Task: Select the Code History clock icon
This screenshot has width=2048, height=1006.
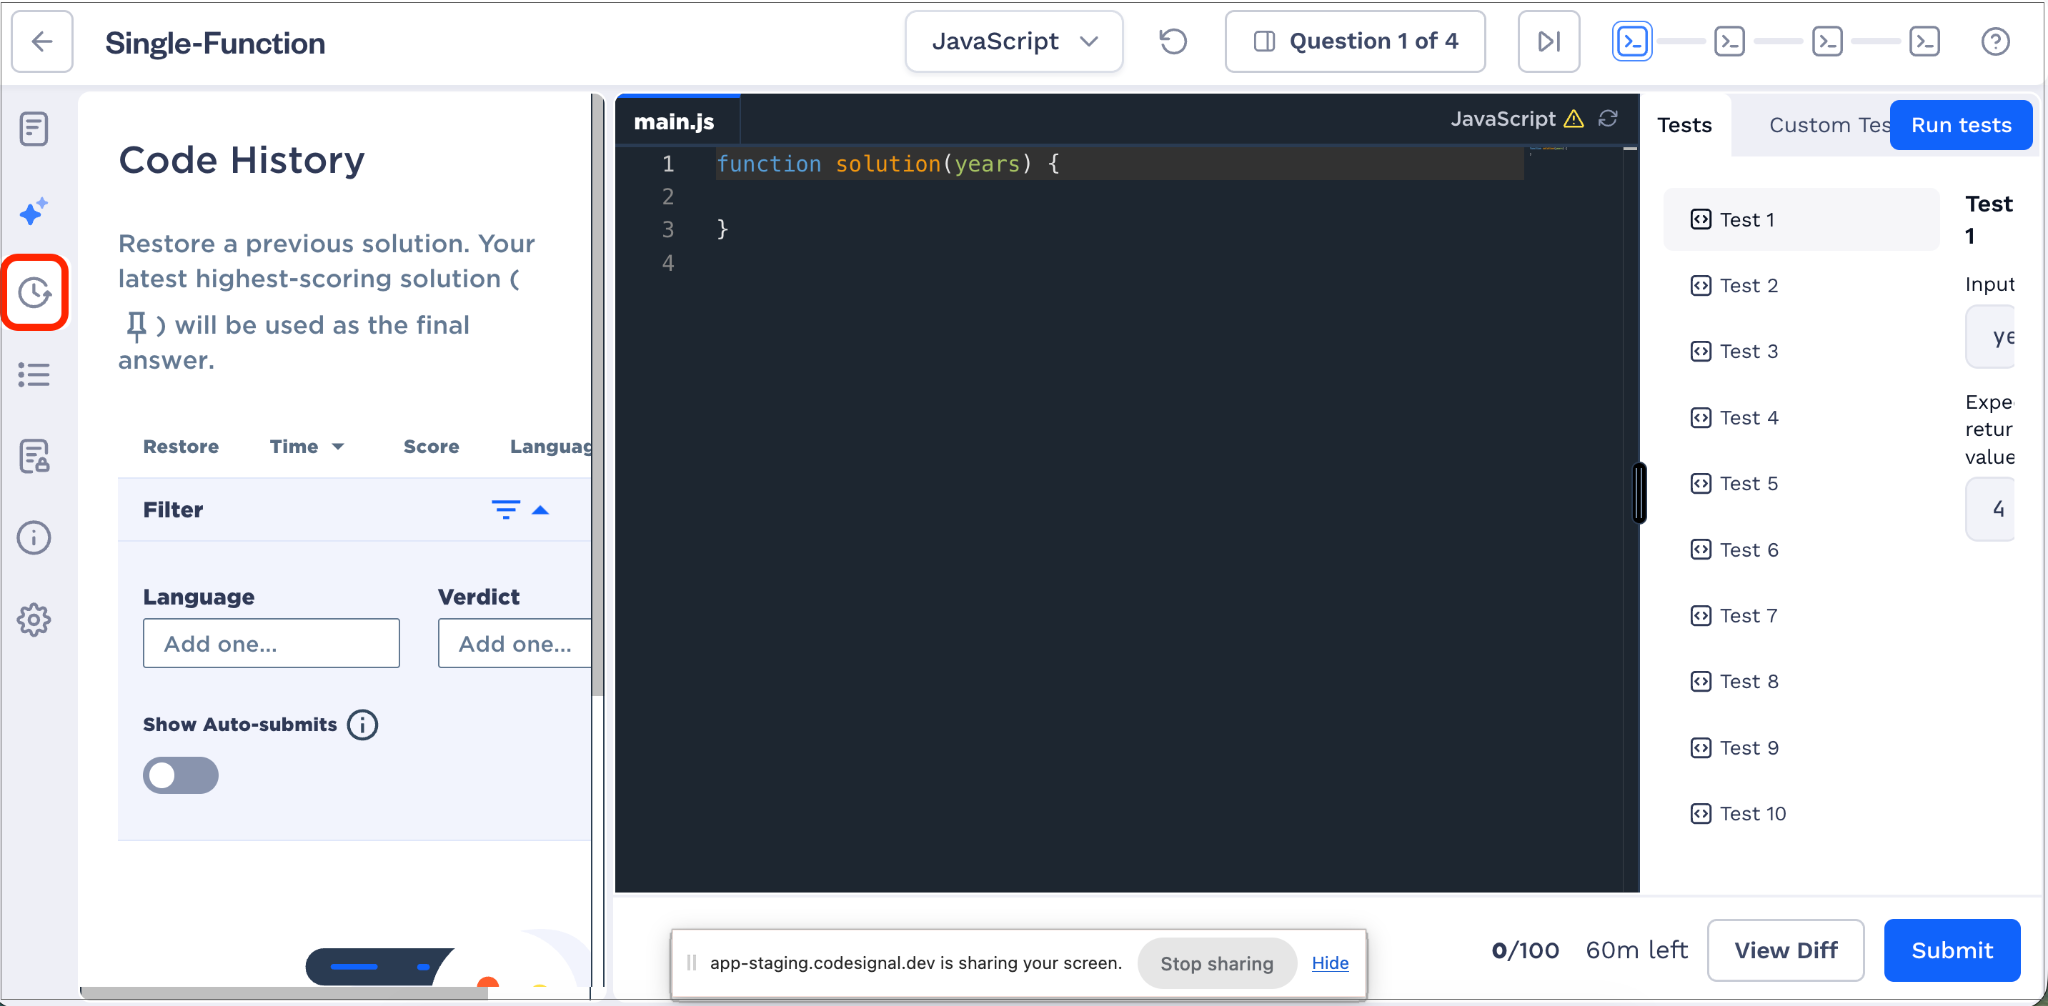Action: [35, 292]
